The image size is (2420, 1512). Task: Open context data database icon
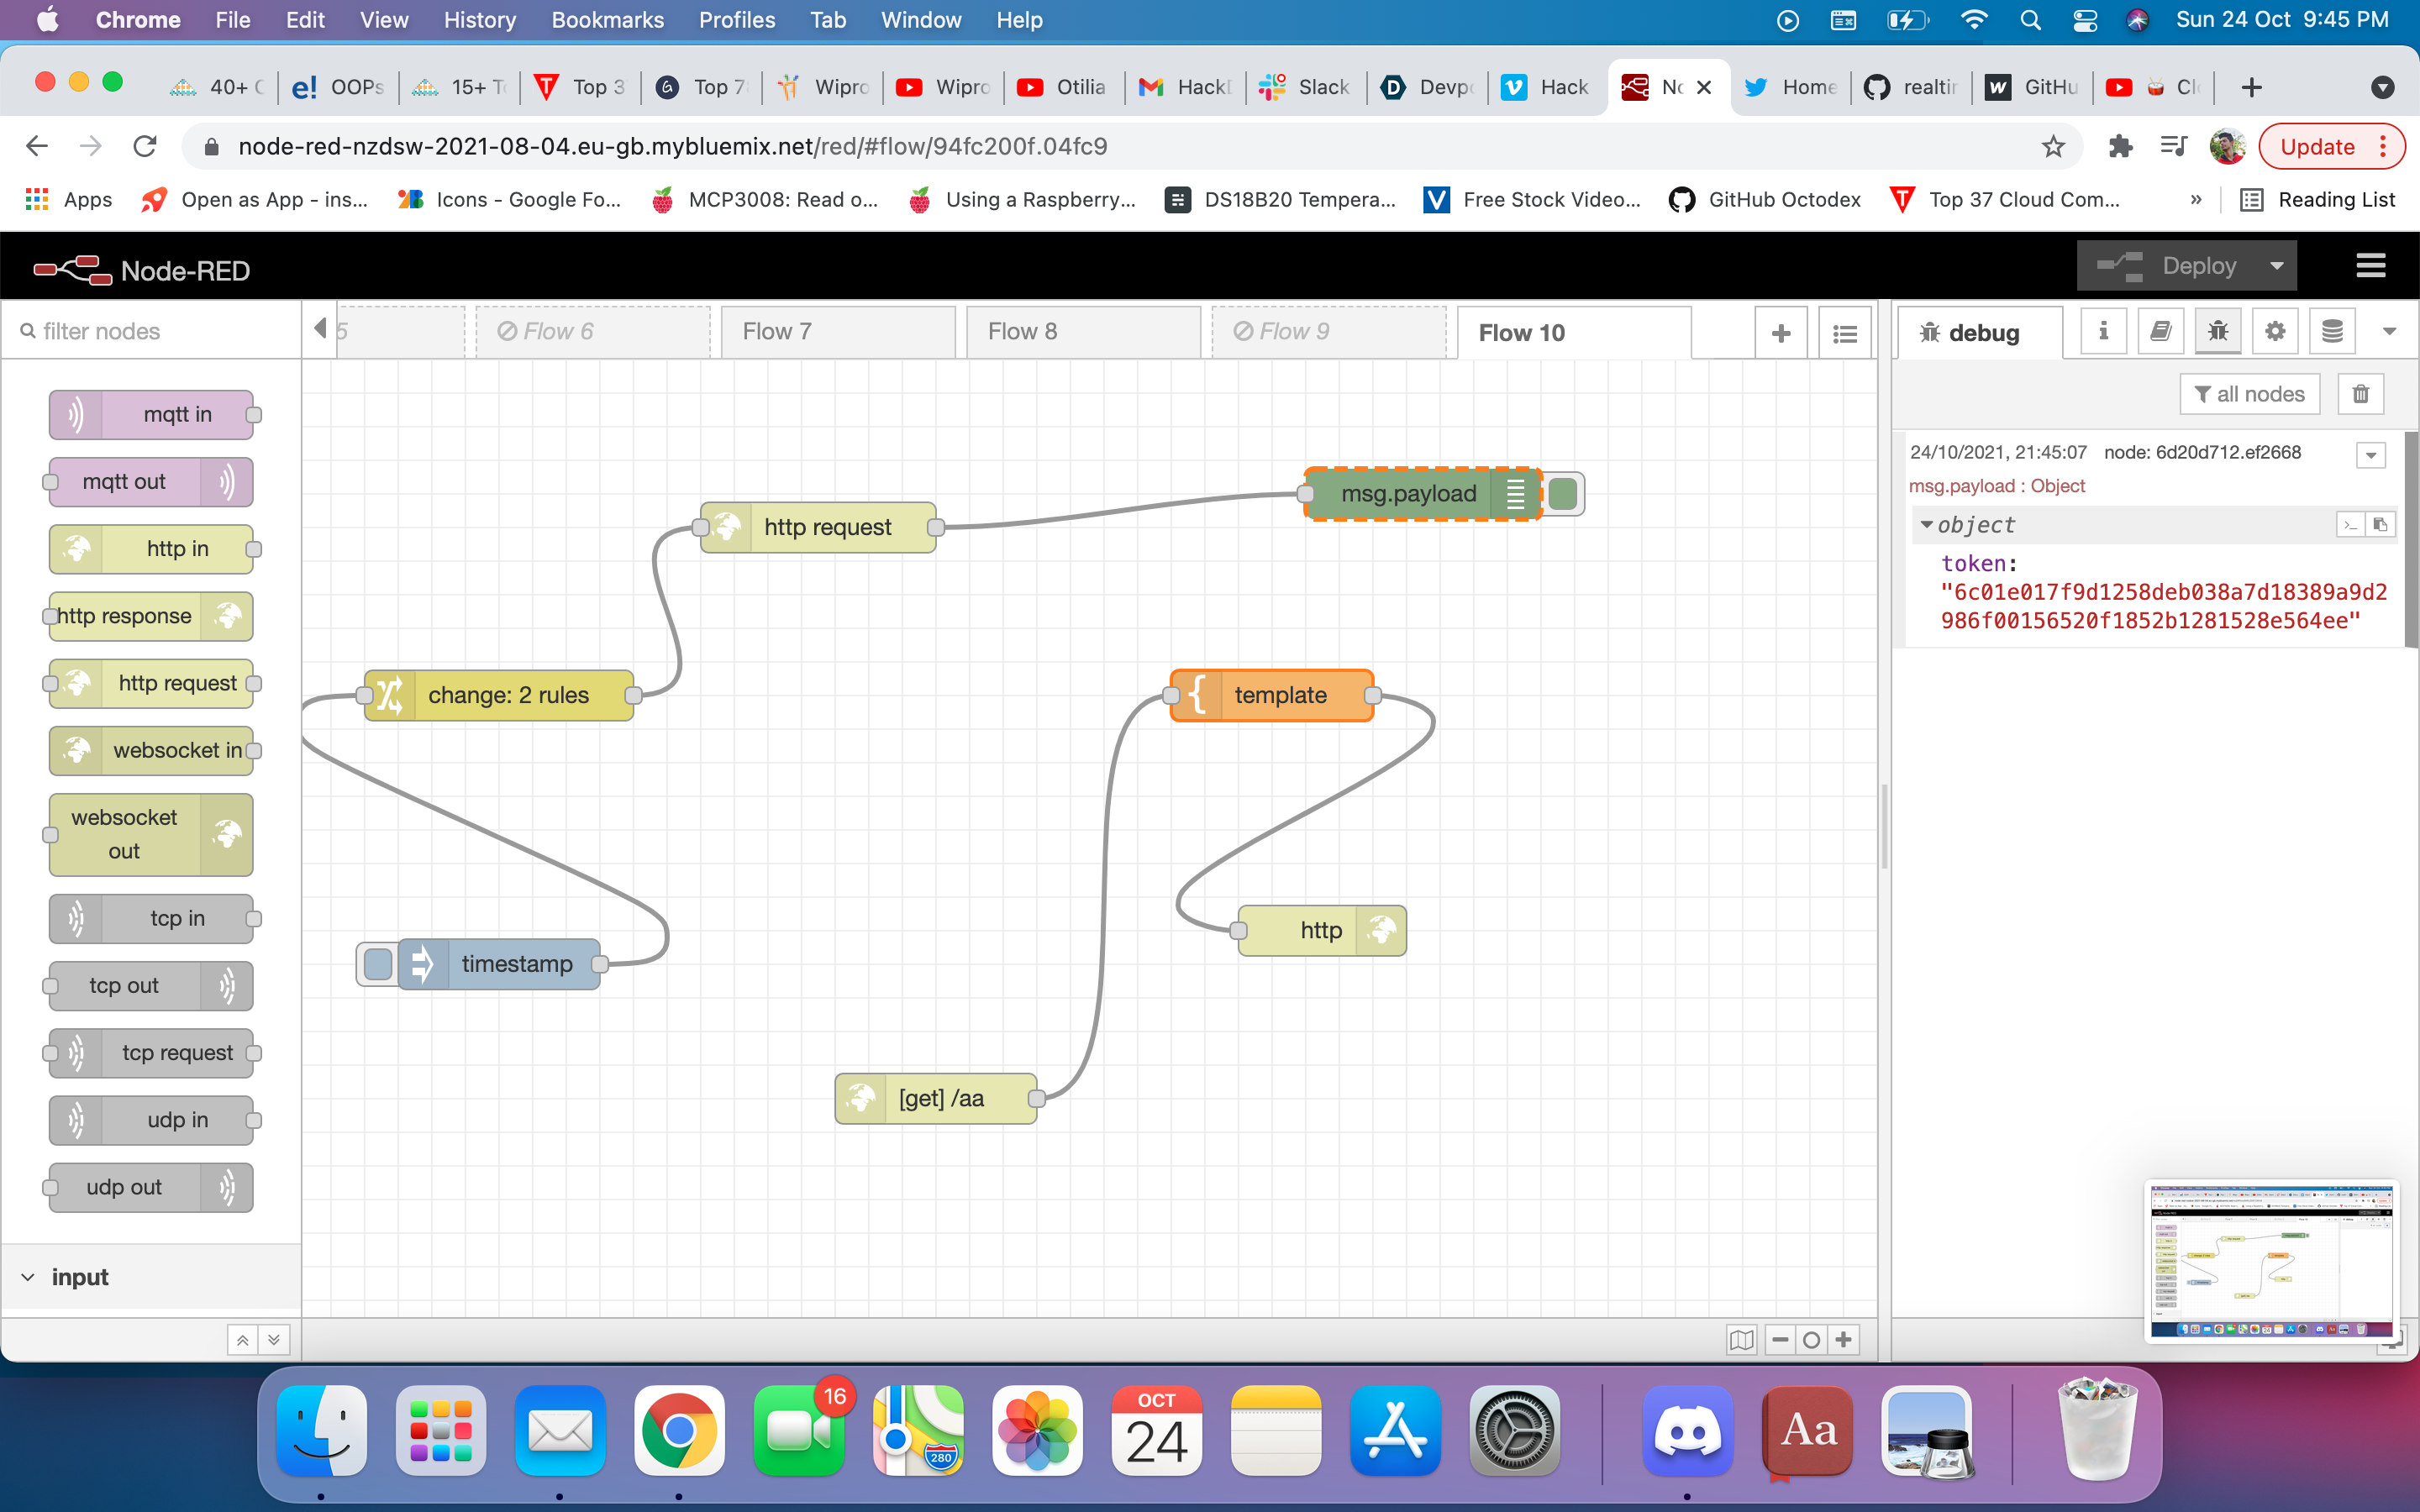click(x=2332, y=331)
